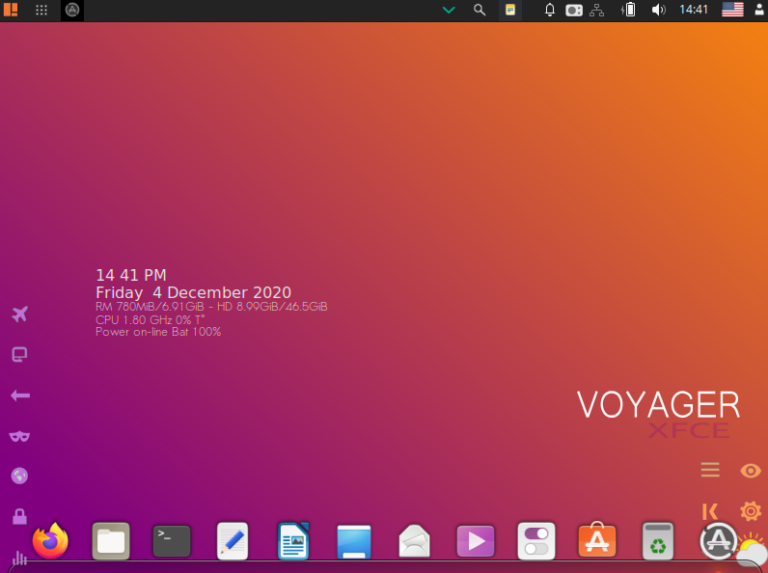Open the weather sun-cloud widget
This screenshot has width=768, height=573.
752,551
